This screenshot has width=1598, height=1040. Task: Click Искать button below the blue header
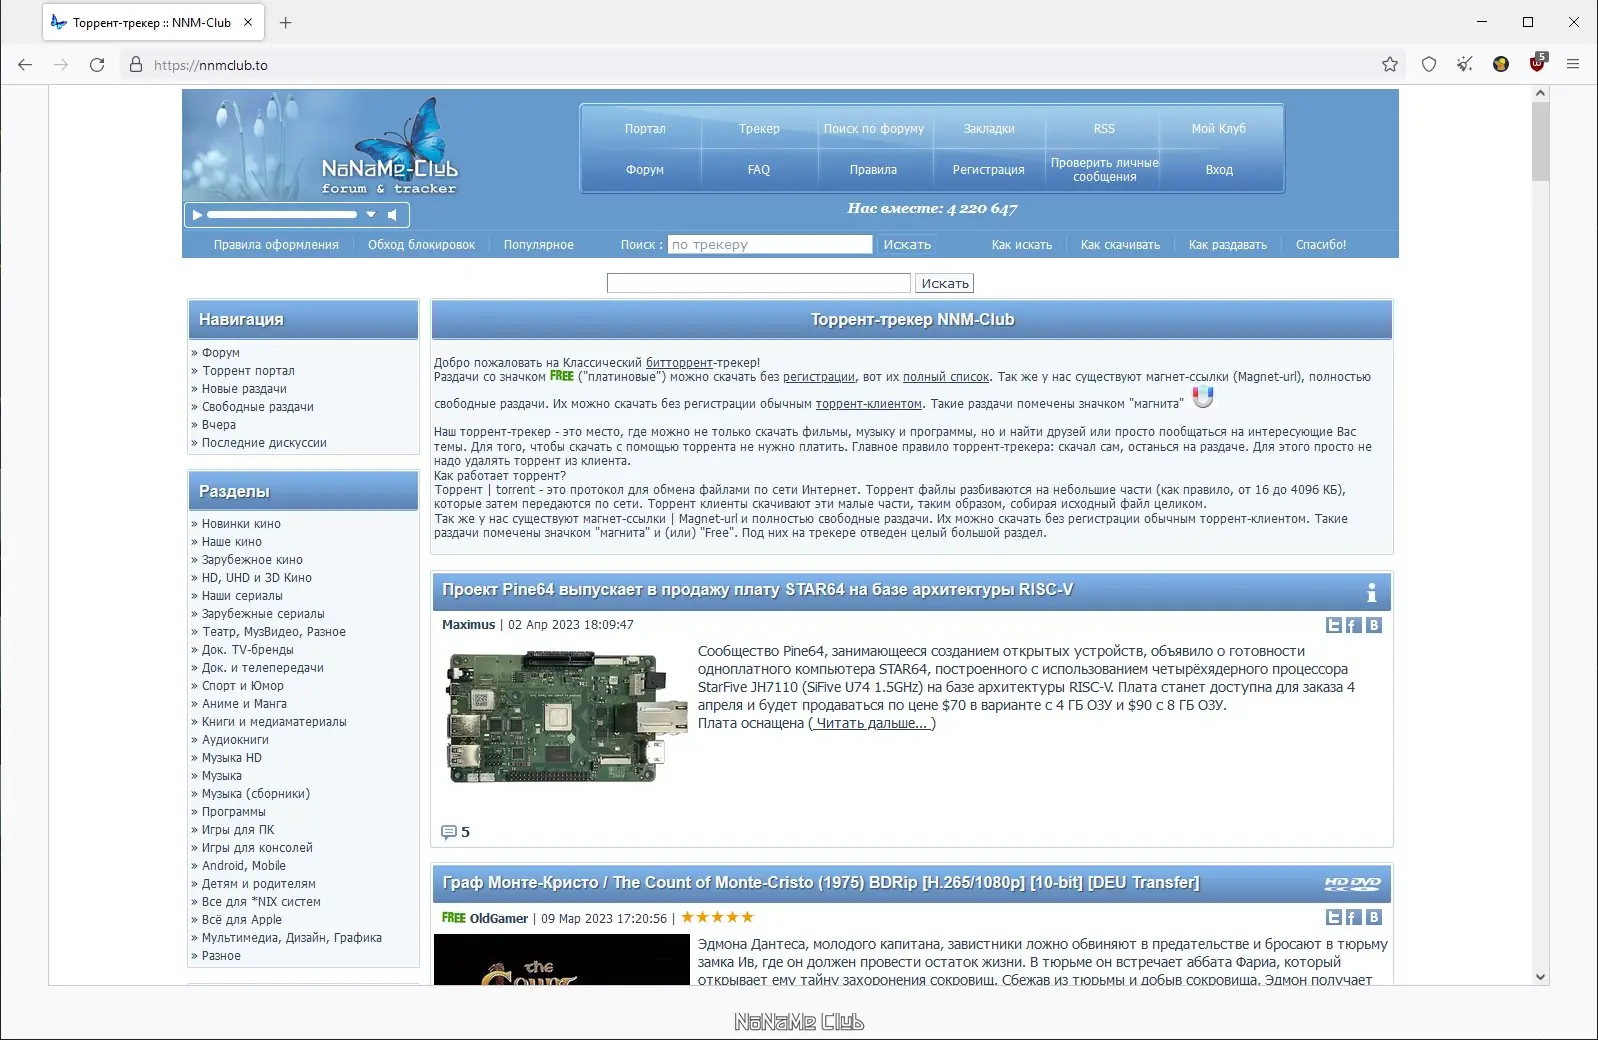pos(945,284)
